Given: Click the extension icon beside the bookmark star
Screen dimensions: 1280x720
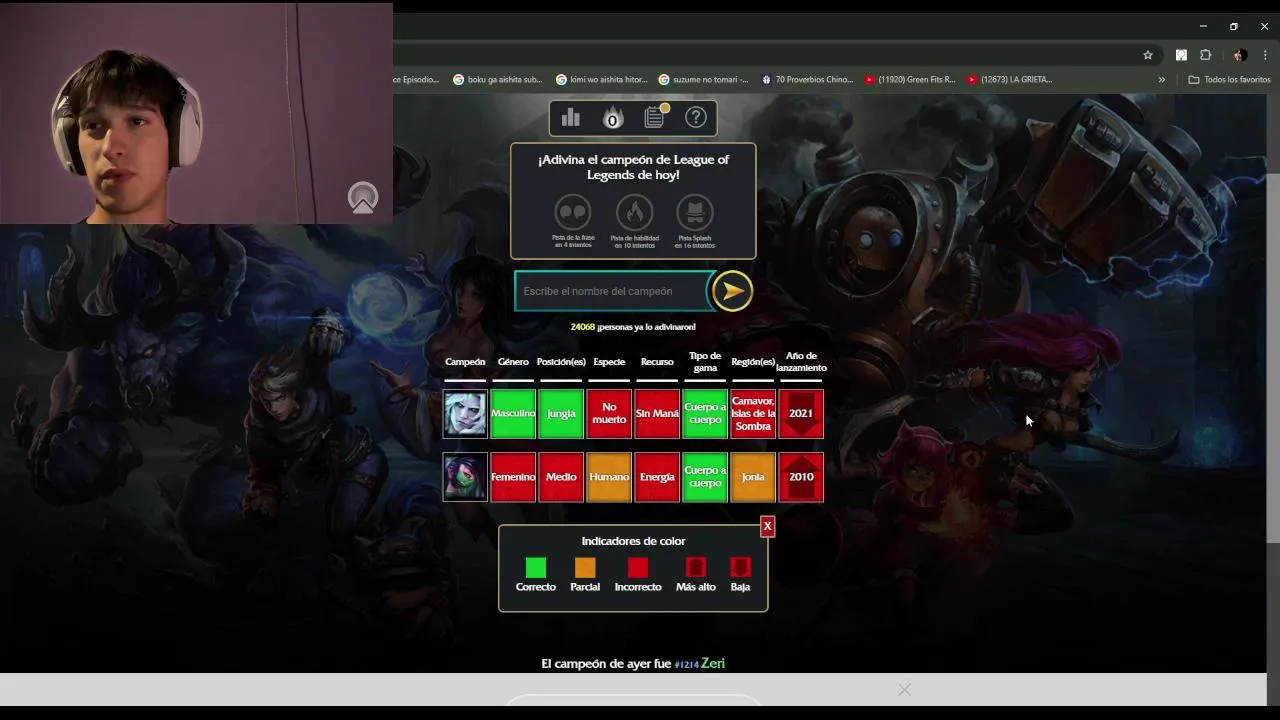Looking at the screenshot, I should 1181,55.
